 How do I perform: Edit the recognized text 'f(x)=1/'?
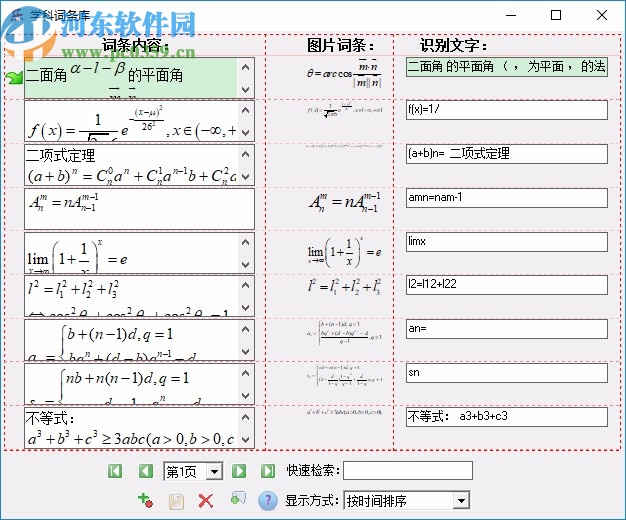pos(507,110)
